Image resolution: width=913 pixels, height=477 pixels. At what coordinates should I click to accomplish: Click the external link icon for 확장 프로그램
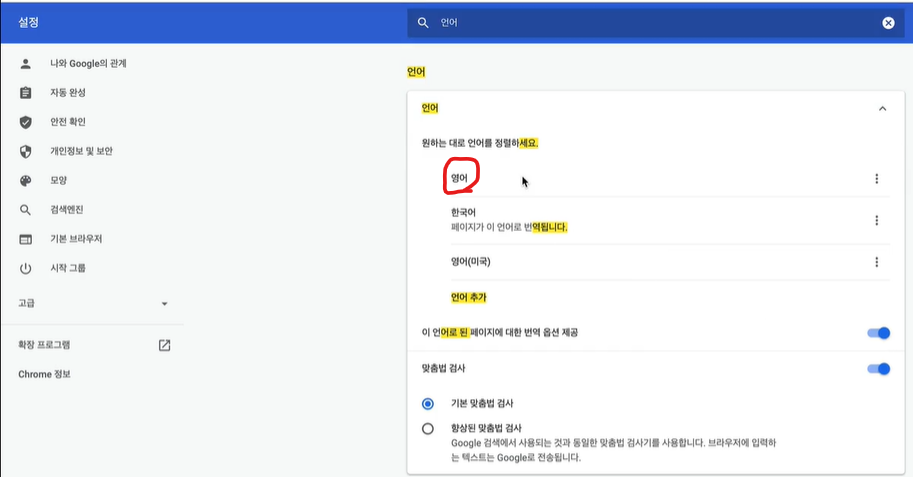pyautogui.click(x=164, y=345)
